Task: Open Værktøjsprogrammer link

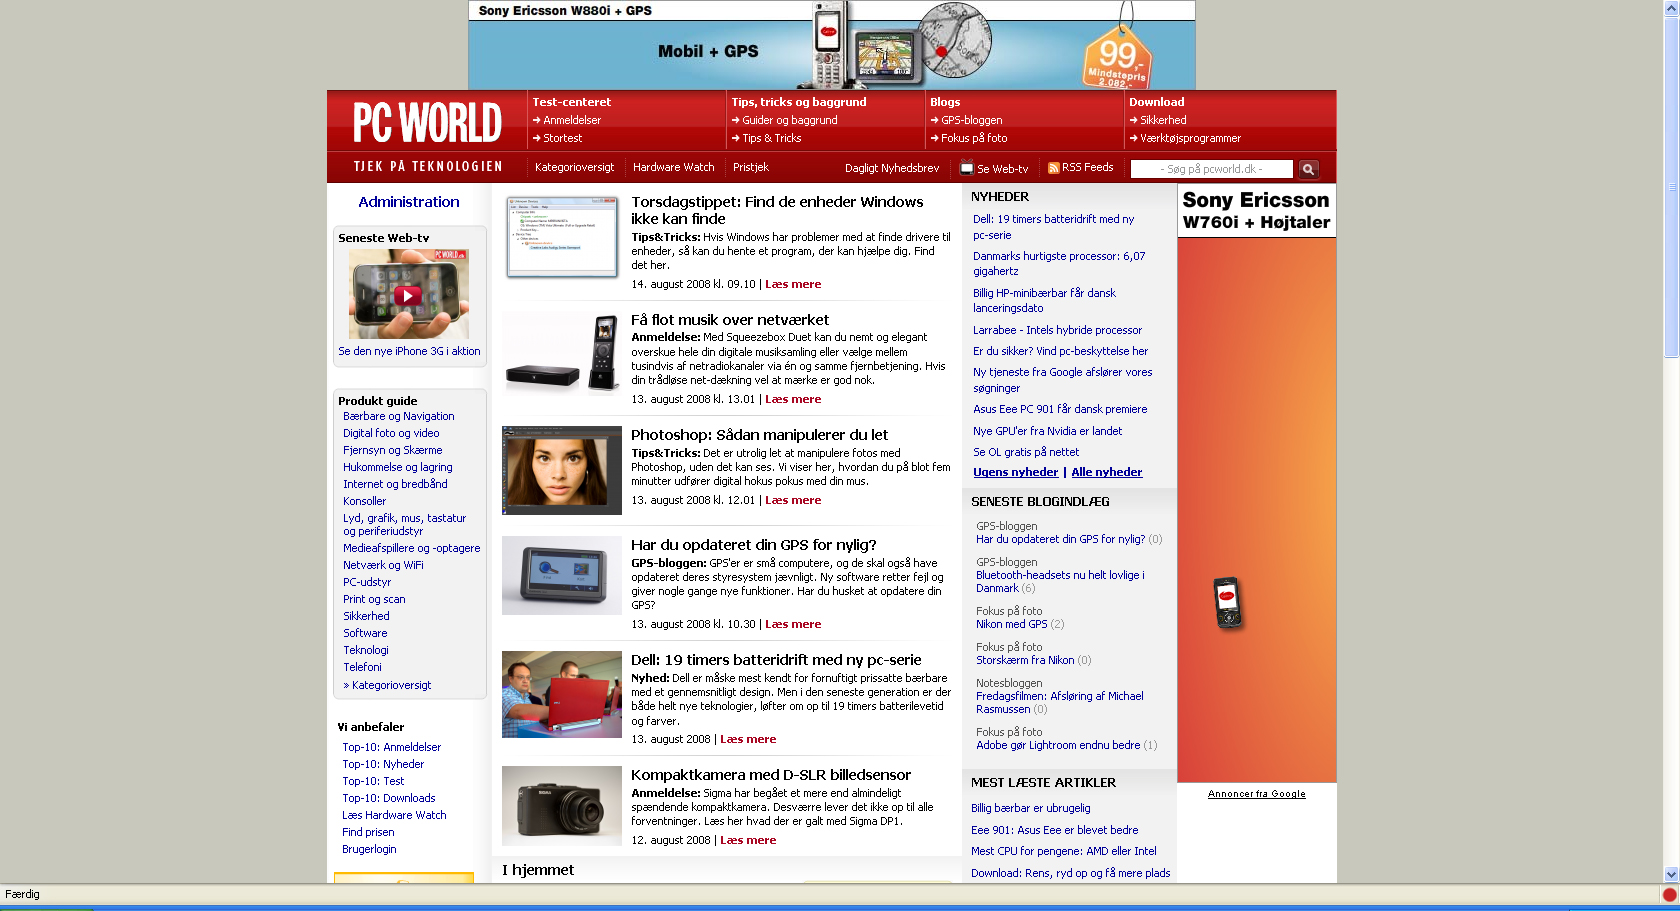Action: pyautogui.click(x=1191, y=138)
